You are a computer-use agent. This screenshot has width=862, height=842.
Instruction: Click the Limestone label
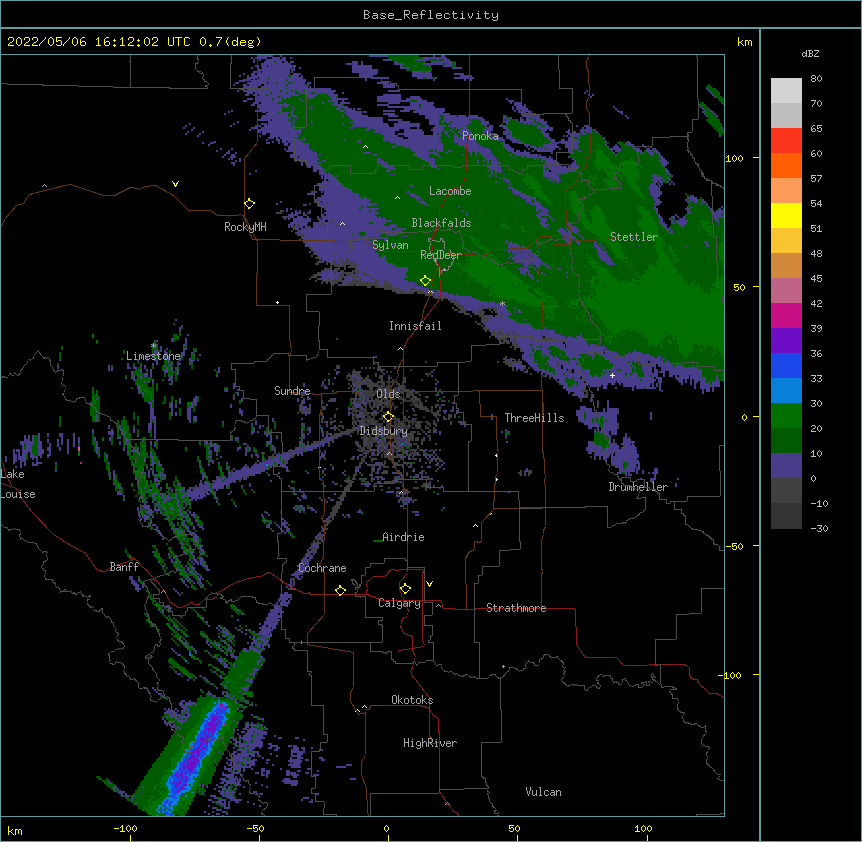click(x=153, y=356)
